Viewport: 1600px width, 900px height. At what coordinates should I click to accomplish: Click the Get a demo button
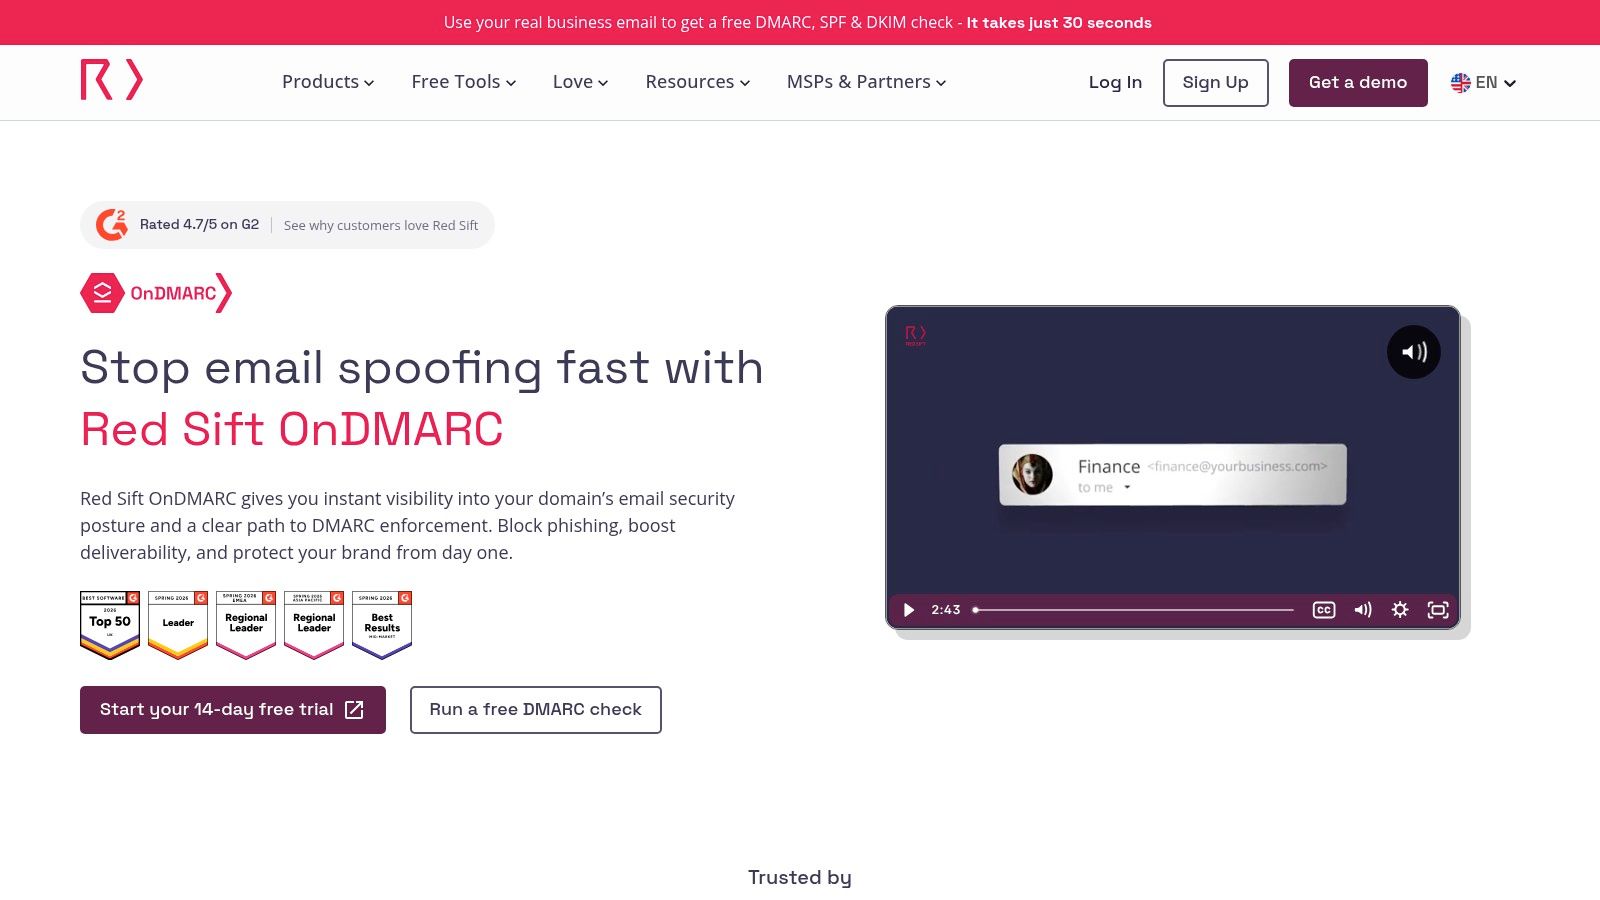pyautogui.click(x=1357, y=82)
